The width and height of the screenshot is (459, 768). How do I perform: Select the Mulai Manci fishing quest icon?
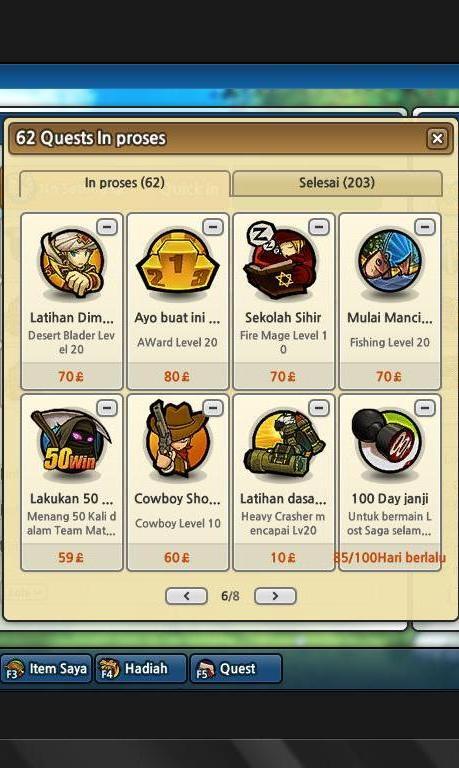click(x=389, y=264)
